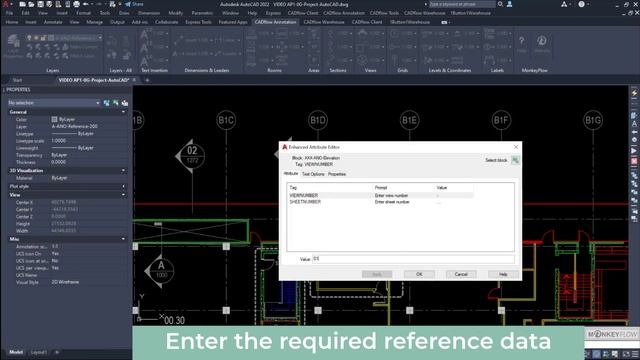The image size is (640, 360).
Task: Click Cancel in Enhanced Attribute Editor
Action: point(461,274)
